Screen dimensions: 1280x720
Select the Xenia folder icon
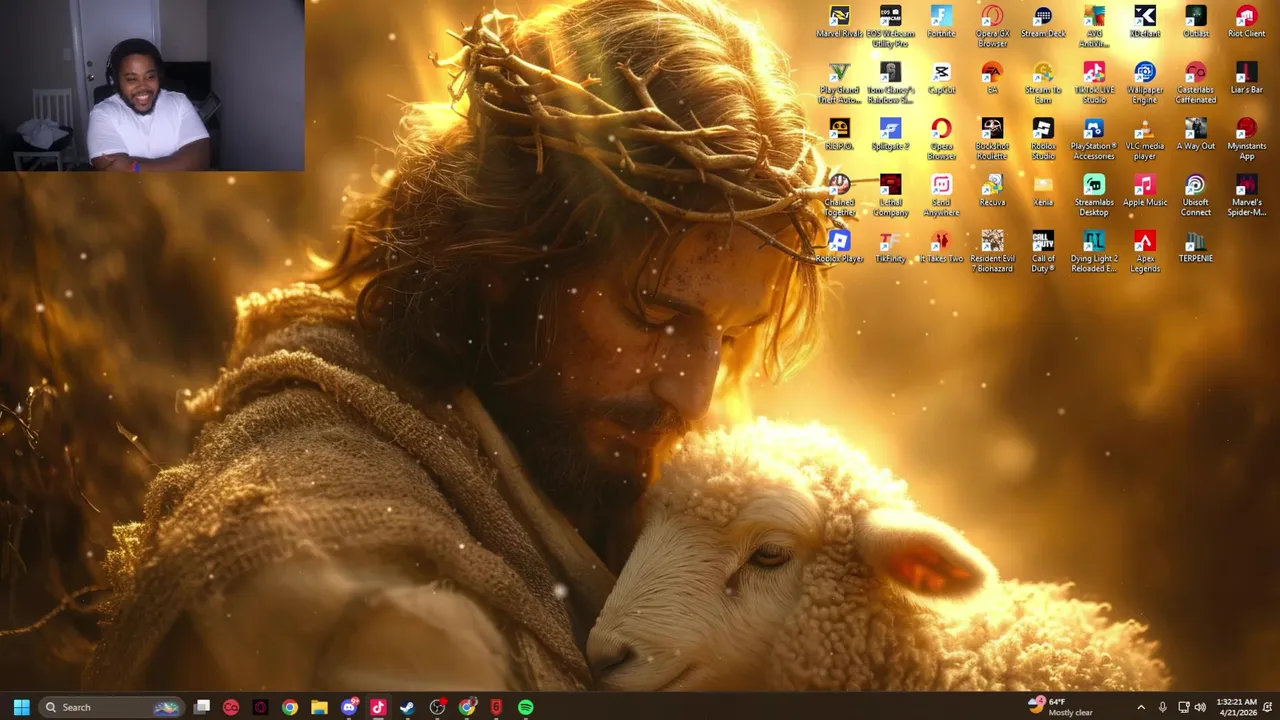[1043, 190]
